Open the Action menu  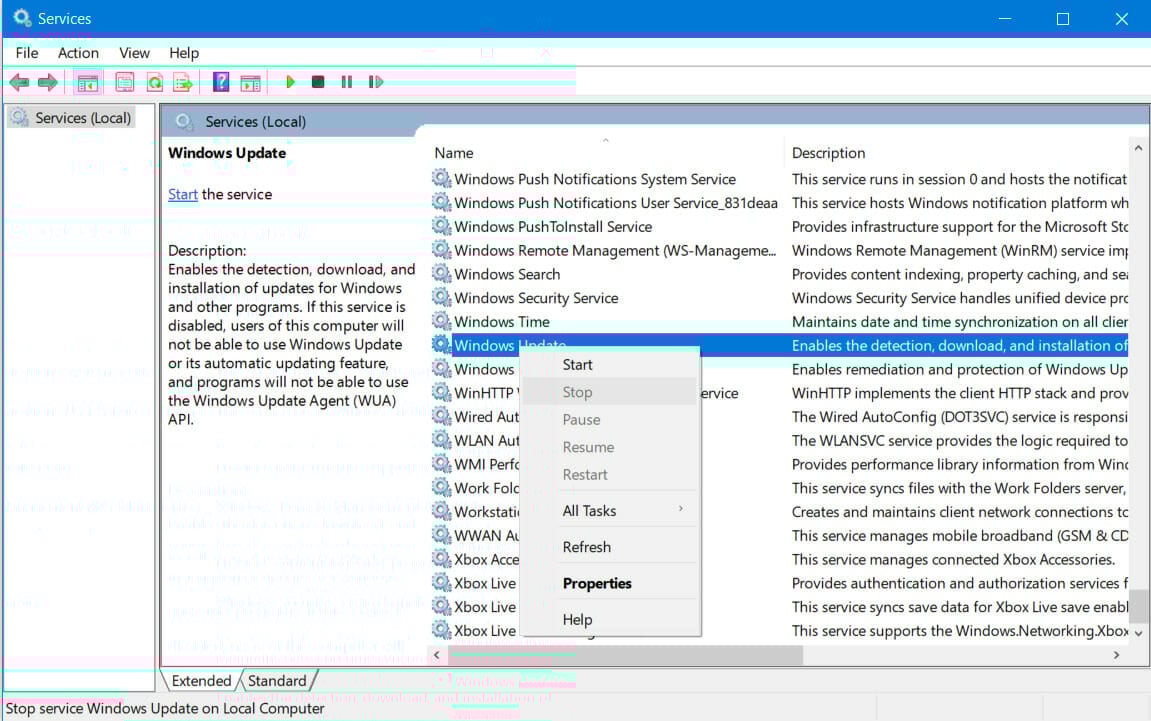pyautogui.click(x=79, y=53)
